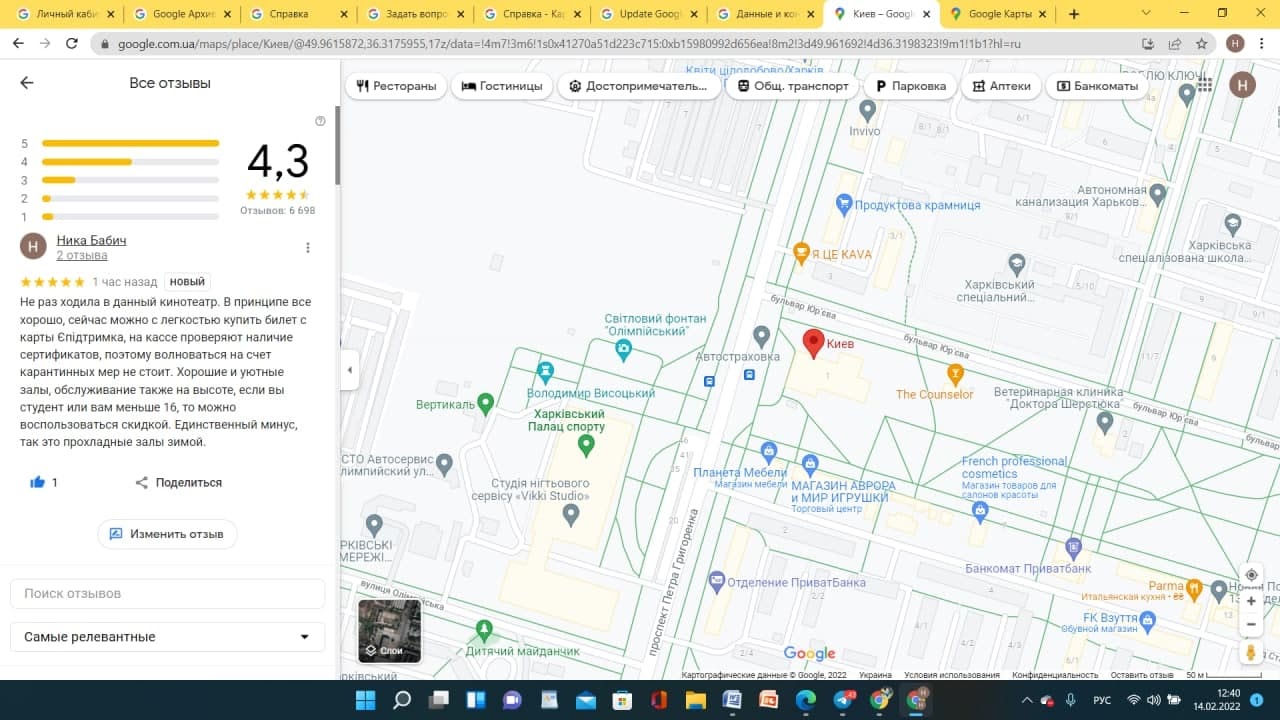Open the three-dot menu on Ника Бабич's review
Viewport: 1280px width, 720px height.
point(308,248)
